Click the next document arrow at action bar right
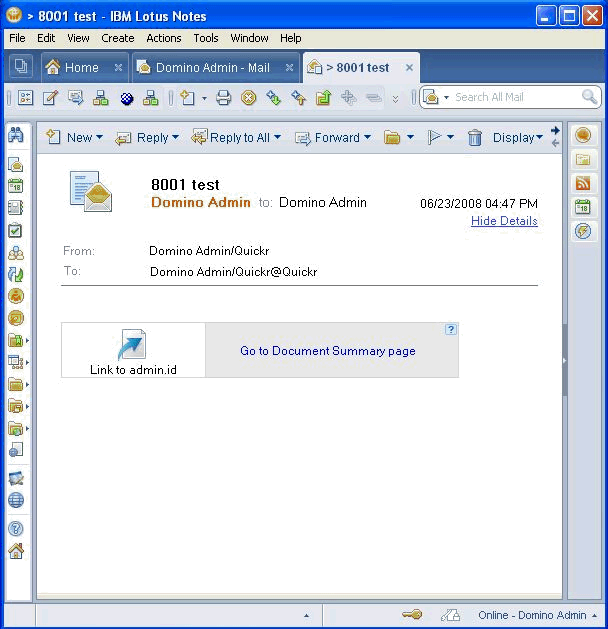The width and height of the screenshot is (608, 629). tap(555, 130)
